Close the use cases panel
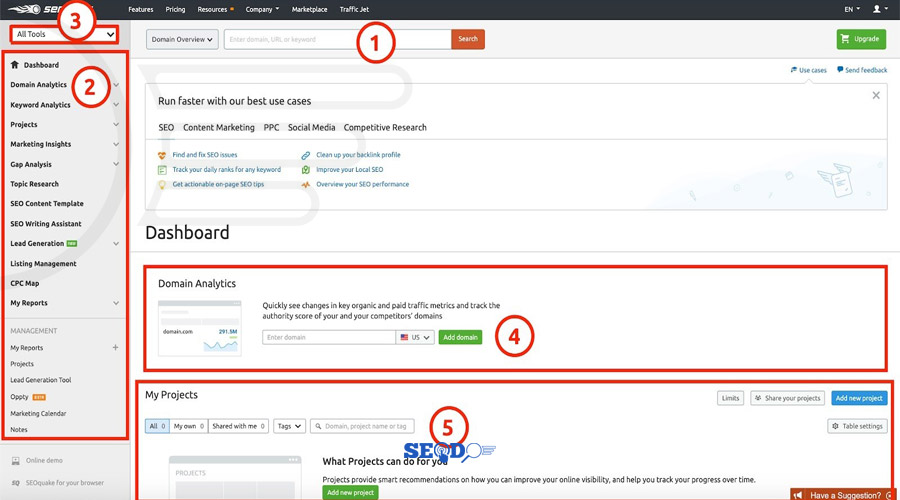Image resolution: width=900 pixels, height=500 pixels. (876, 95)
